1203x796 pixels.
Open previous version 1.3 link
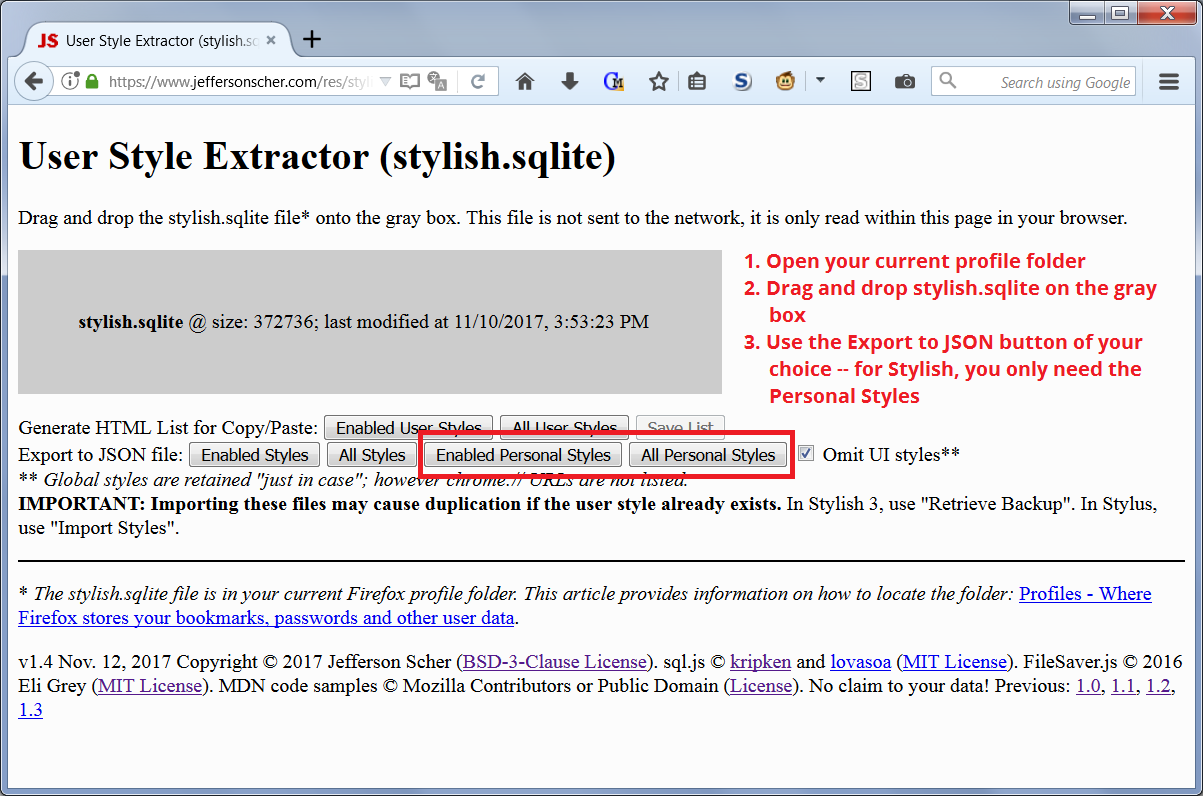point(30,711)
